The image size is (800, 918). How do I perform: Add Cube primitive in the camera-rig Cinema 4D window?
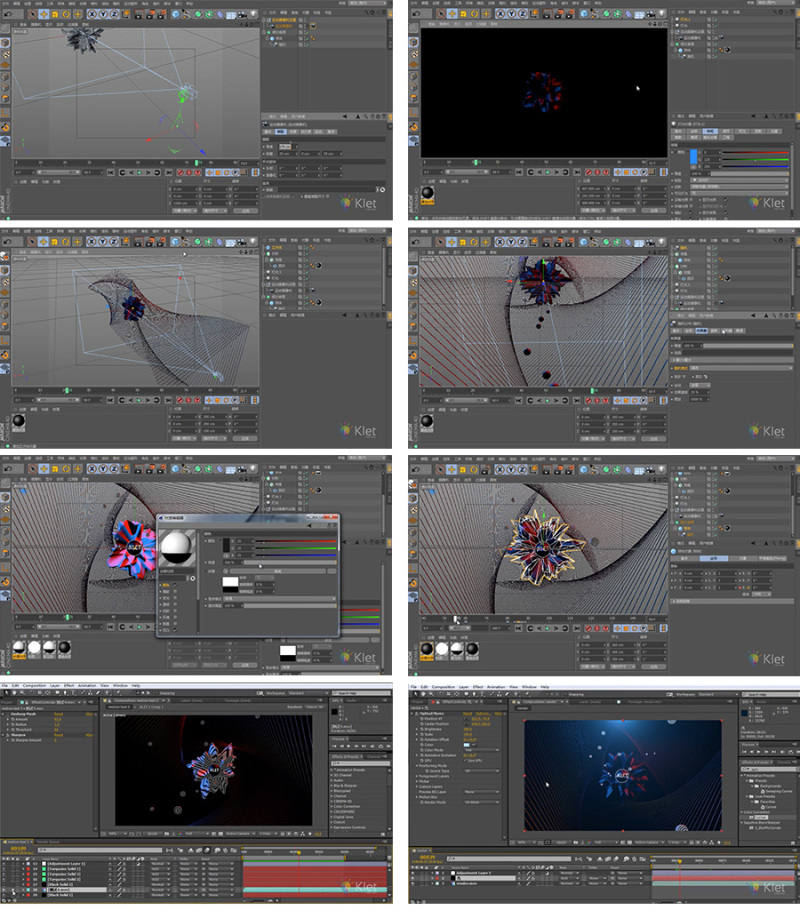[x=176, y=13]
